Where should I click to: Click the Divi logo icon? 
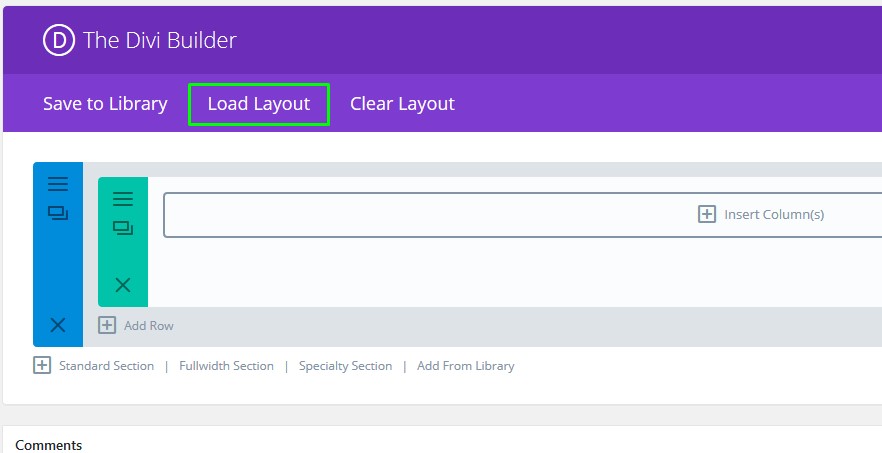point(59,40)
